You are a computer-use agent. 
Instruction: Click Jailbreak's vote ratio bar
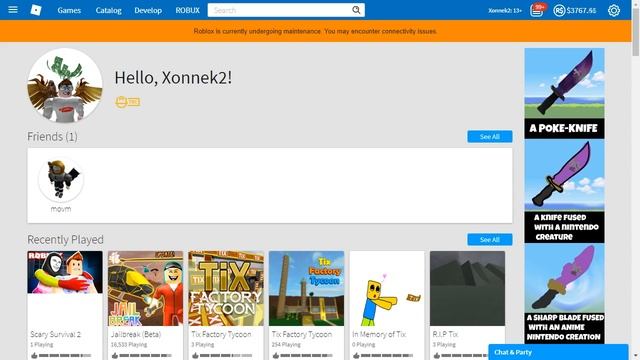tap(146, 356)
